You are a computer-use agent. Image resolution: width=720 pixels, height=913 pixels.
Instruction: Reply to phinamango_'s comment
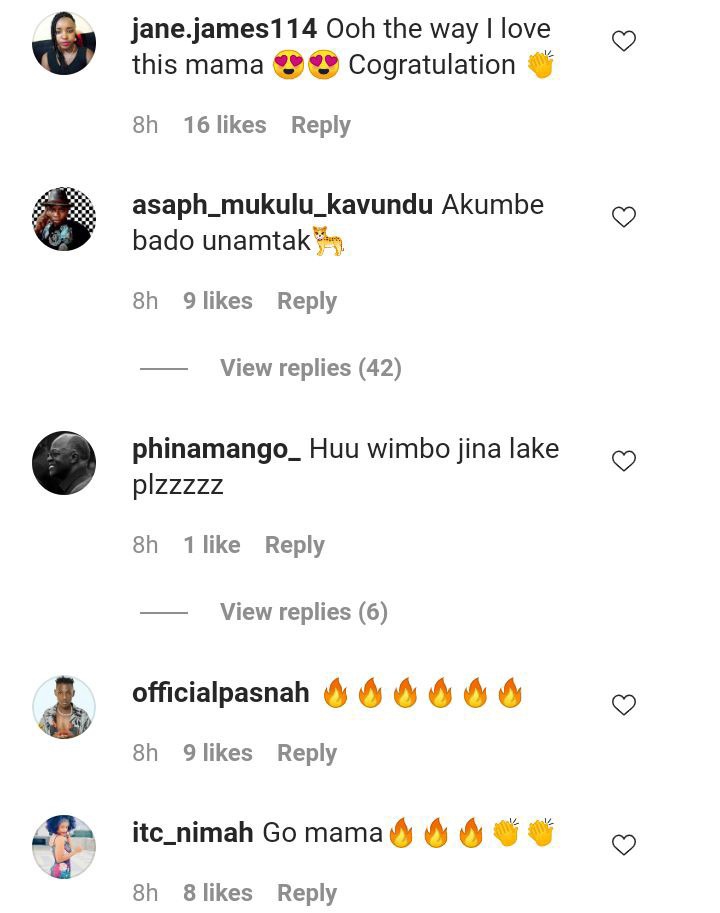pyautogui.click(x=295, y=545)
